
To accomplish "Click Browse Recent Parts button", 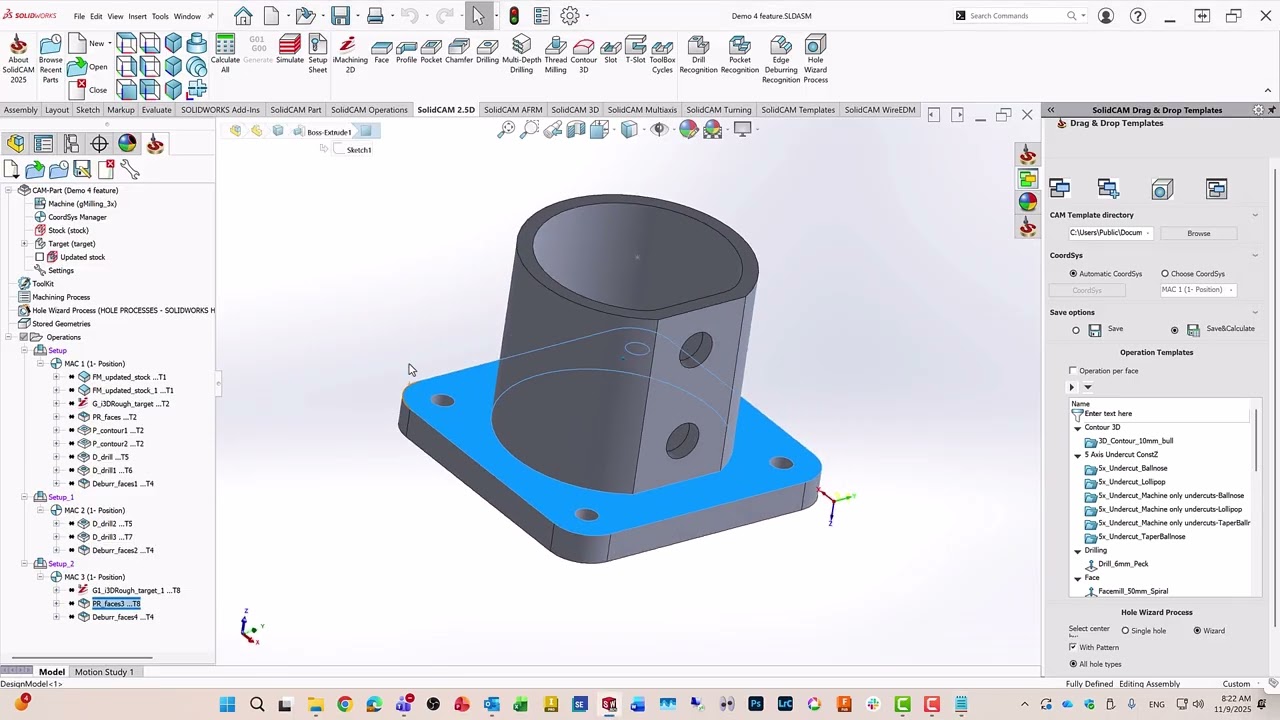I will pyautogui.click(x=50, y=60).
